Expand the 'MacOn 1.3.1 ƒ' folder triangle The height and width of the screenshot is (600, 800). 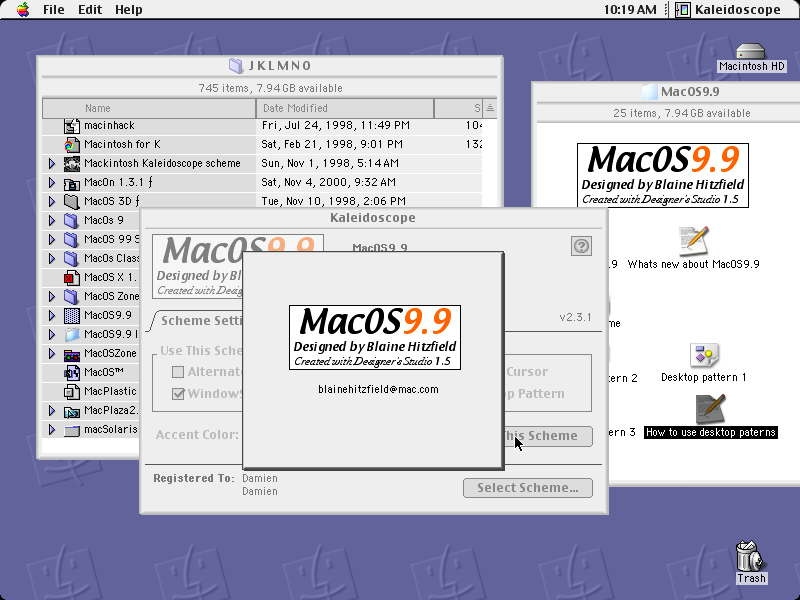(x=52, y=183)
